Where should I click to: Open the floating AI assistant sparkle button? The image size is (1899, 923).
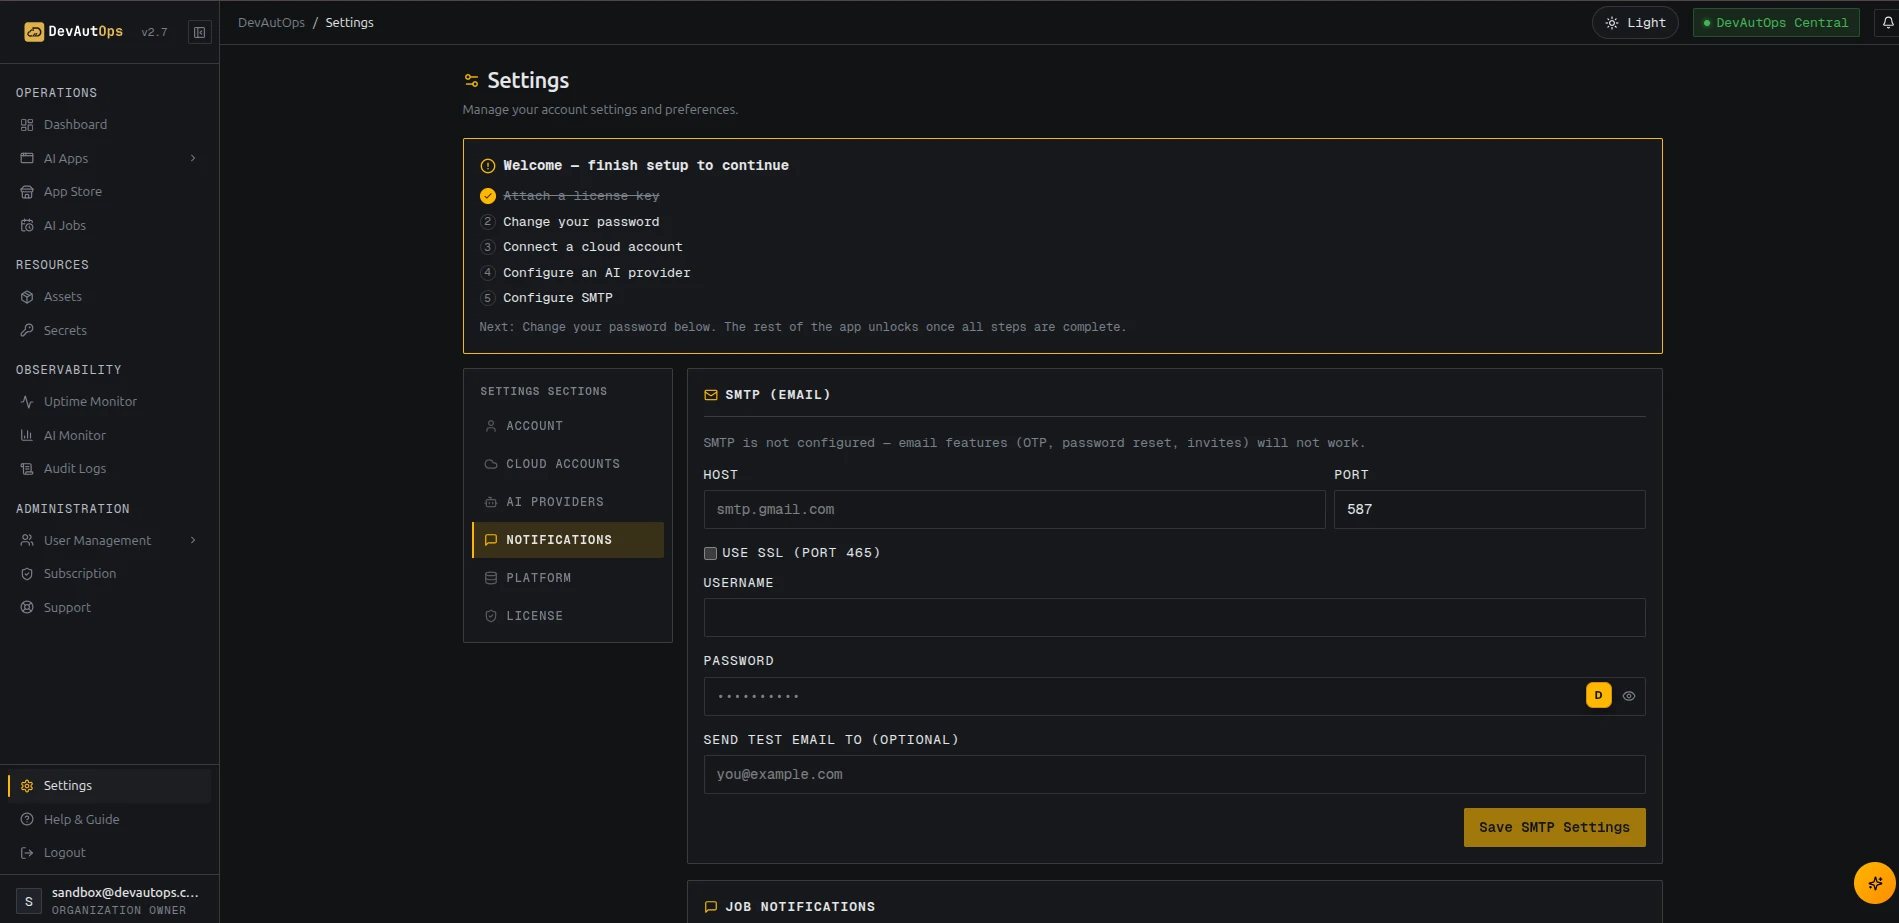(x=1874, y=883)
